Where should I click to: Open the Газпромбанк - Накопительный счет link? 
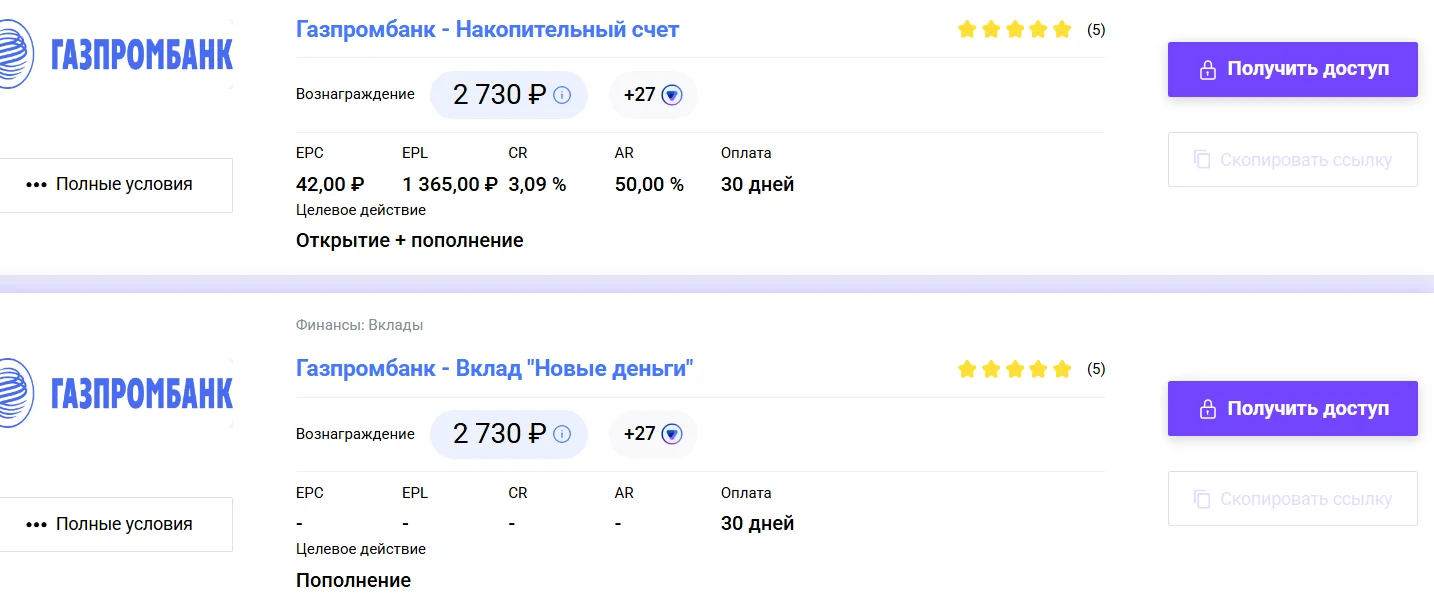(487, 30)
